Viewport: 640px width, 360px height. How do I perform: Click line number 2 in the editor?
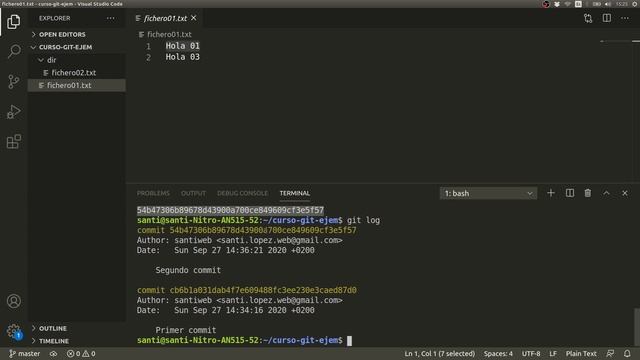[x=149, y=57]
